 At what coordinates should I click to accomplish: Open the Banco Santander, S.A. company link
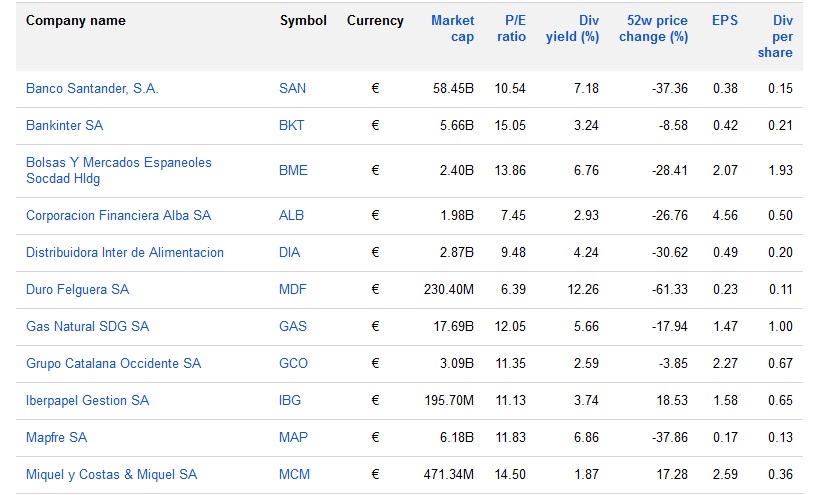[92, 89]
